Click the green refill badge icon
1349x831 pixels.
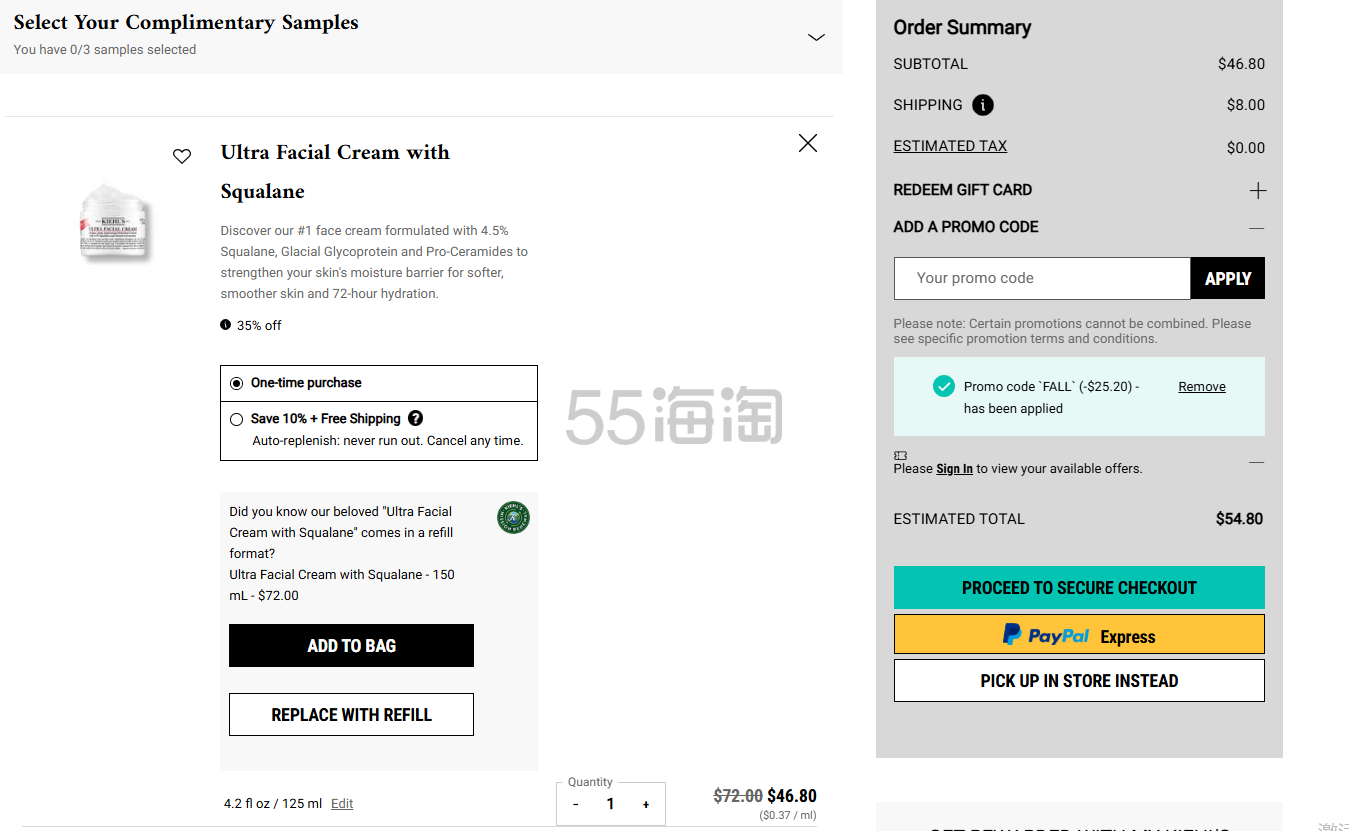513,518
